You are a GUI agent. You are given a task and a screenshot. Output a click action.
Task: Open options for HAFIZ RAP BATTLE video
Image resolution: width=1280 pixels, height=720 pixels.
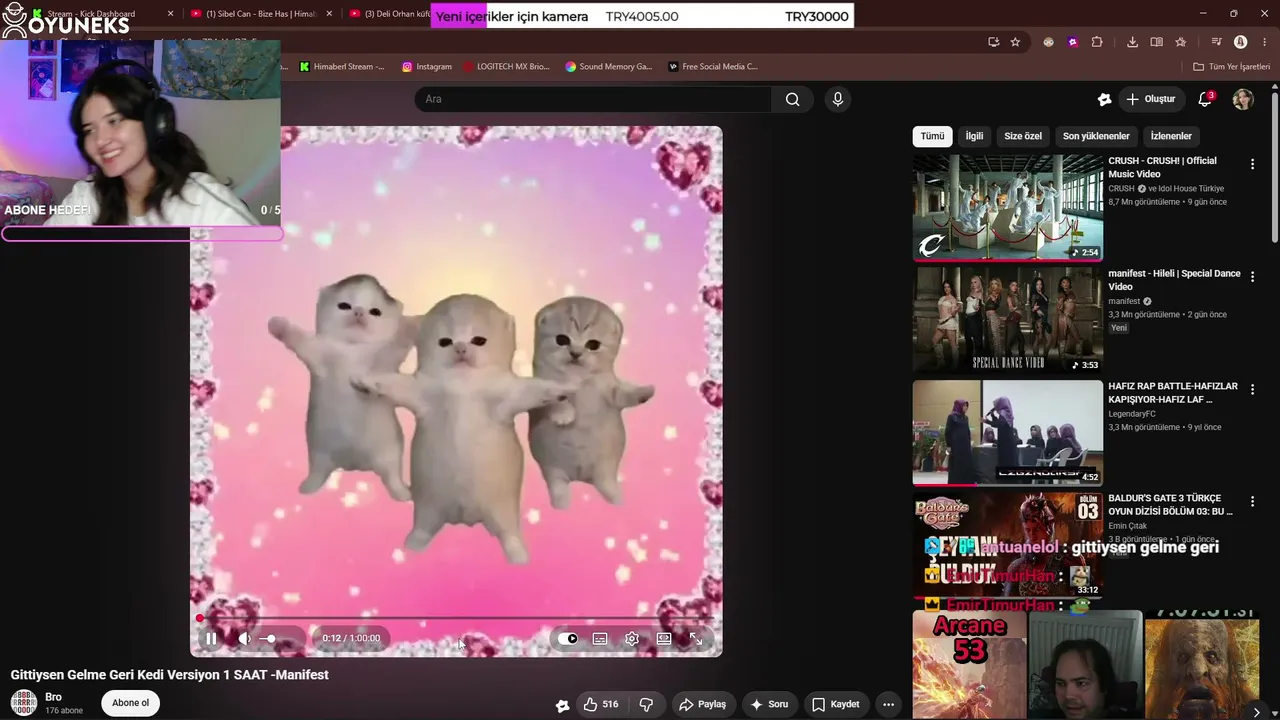click(1252, 390)
